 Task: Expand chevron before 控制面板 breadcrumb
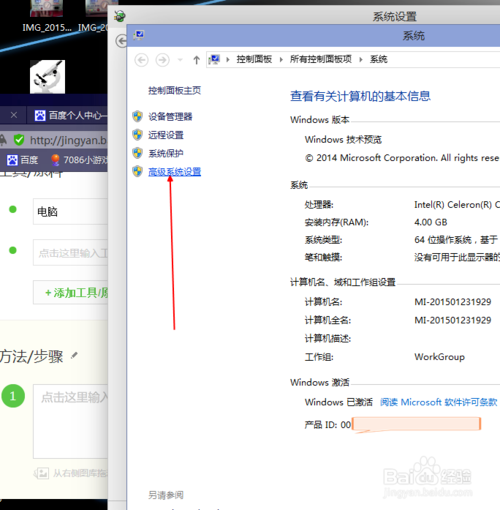tap(228, 60)
